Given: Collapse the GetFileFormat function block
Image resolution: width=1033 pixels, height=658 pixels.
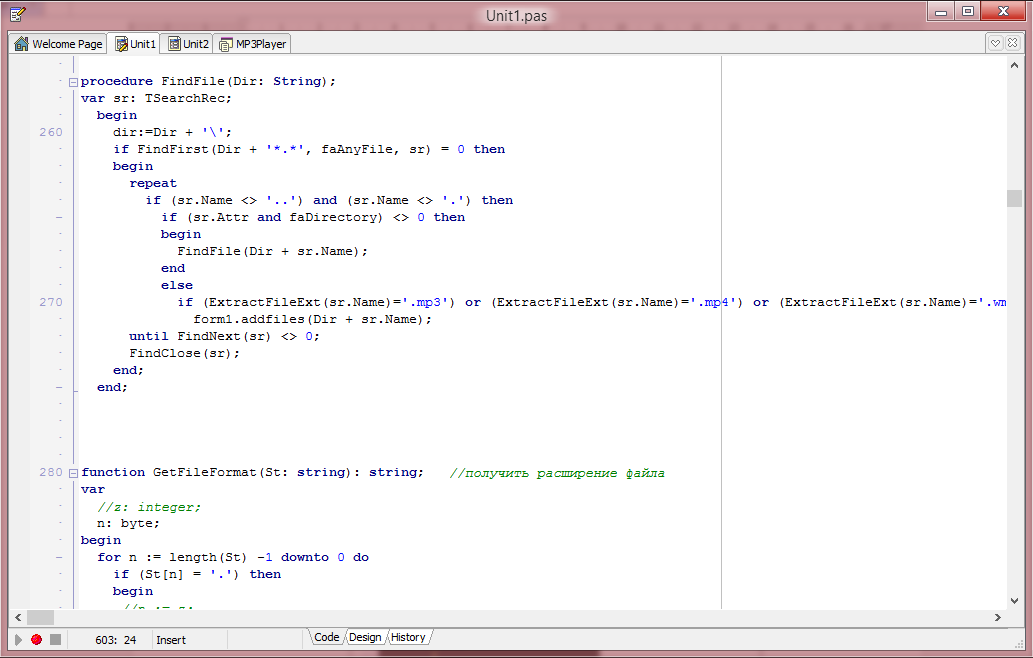Looking at the screenshot, I should (x=73, y=473).
